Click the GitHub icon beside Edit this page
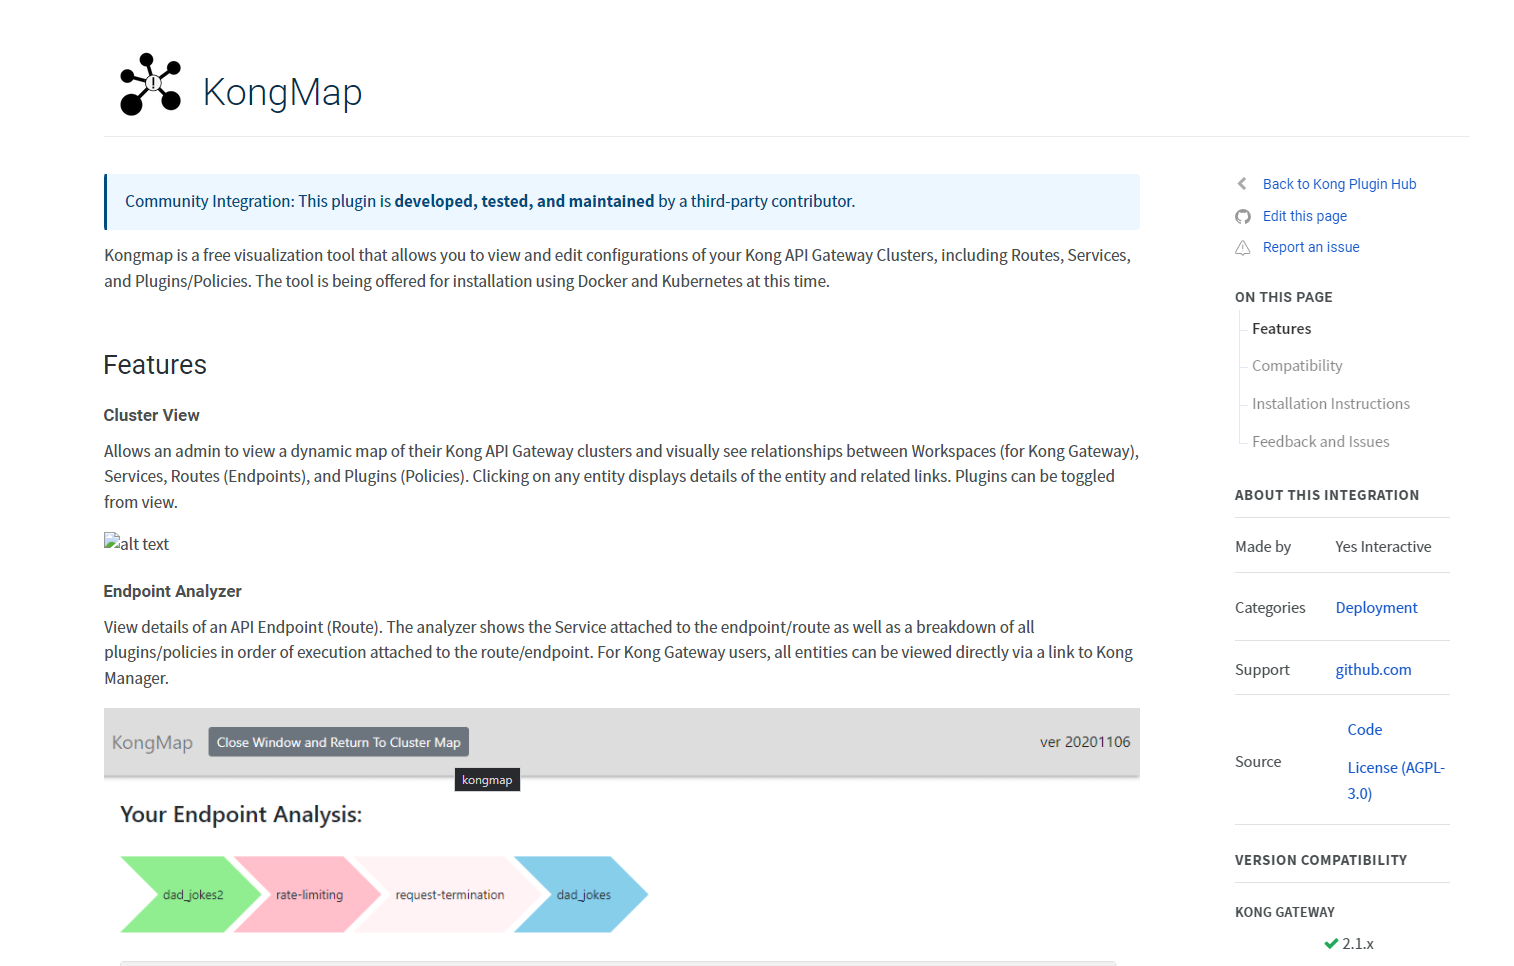 pyautogui.click(x=1242, y=216)
